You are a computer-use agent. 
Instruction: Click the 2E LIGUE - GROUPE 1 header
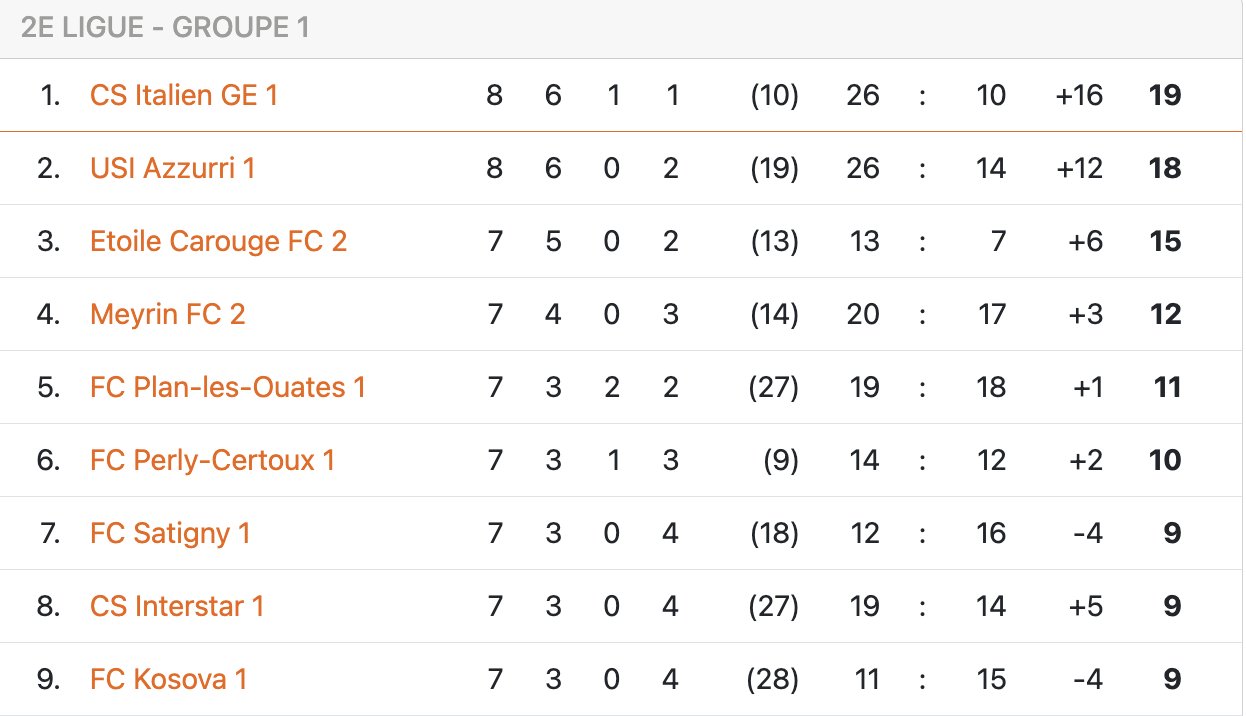click(x=165, y=28)
